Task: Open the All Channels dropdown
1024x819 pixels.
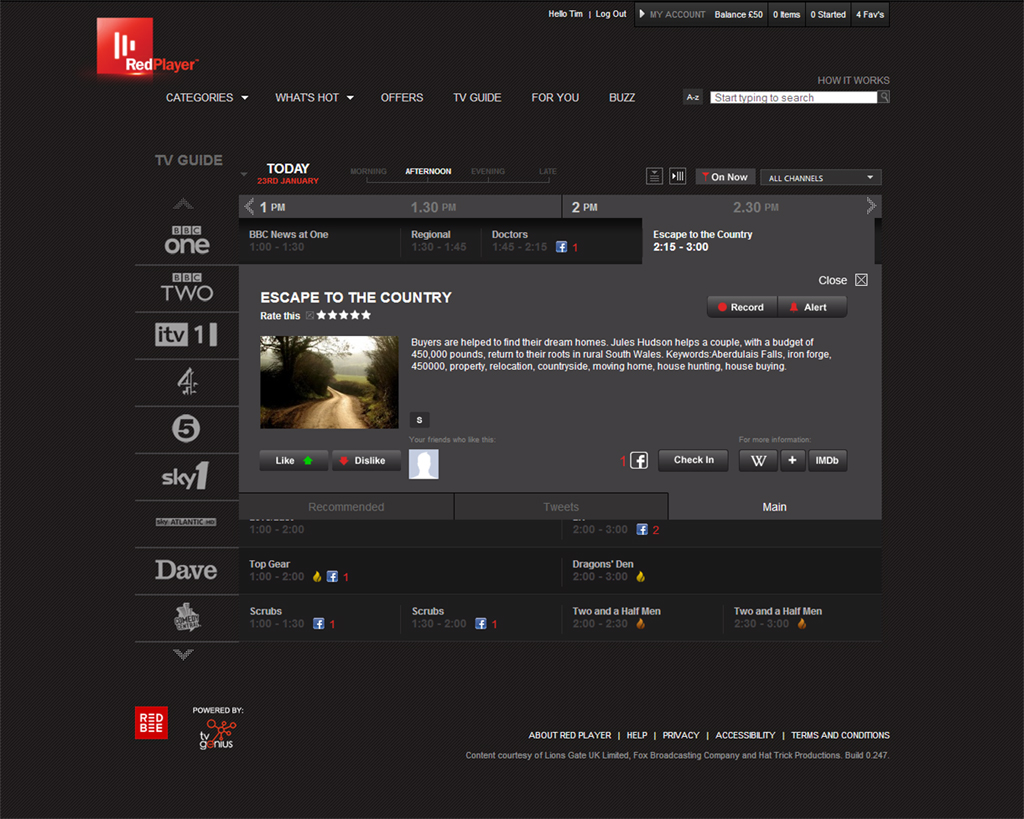Action: (x=821, y=178)
